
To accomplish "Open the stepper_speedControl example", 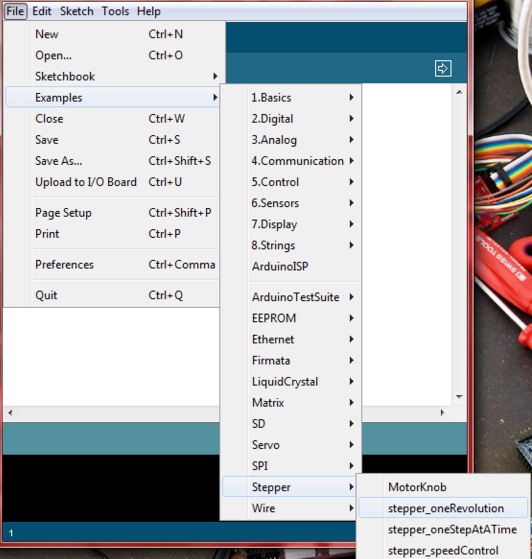I will [443, 550].
